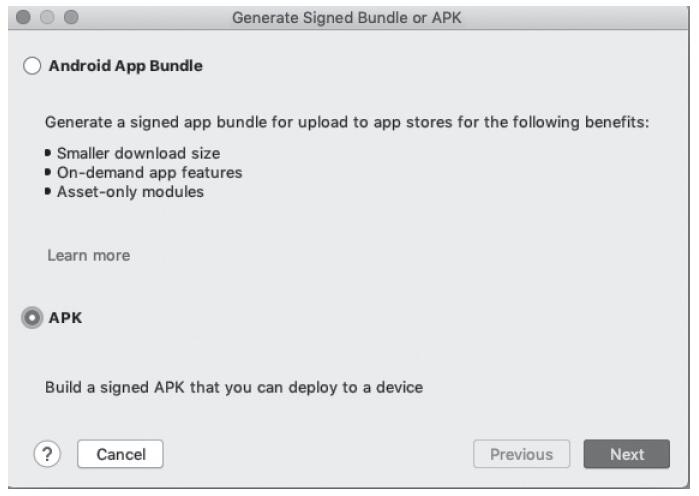The image size is (699, 496).
Task: Open help with the question mark button
Action: [x=47, y=454]
